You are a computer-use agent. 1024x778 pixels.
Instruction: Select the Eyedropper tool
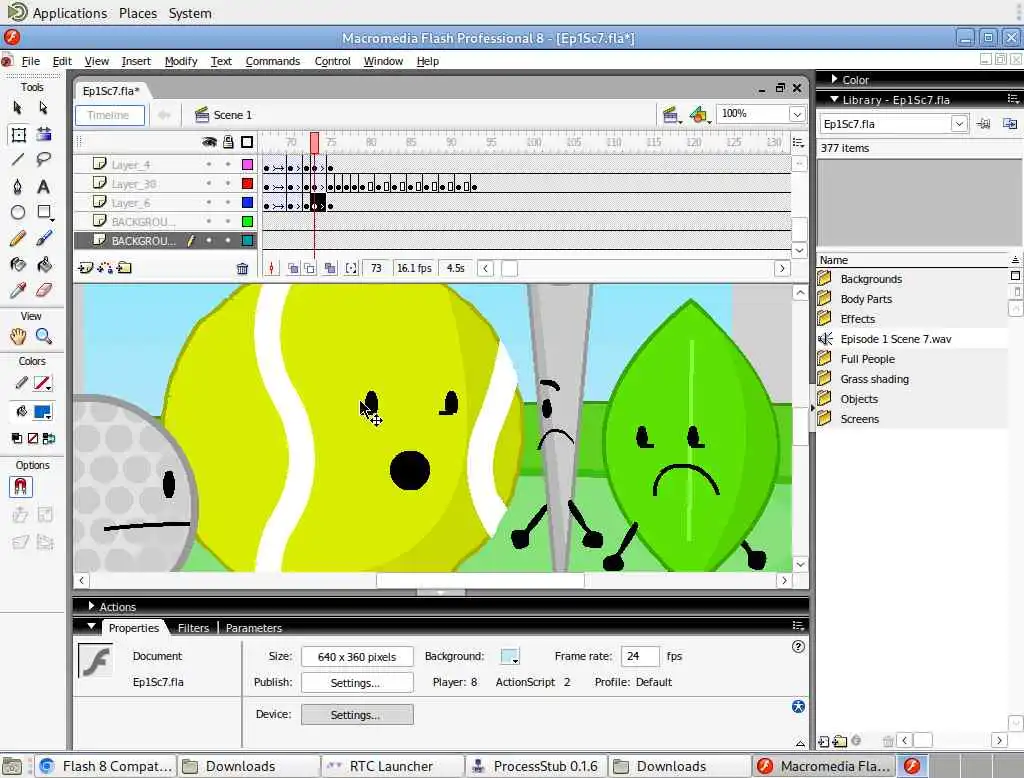[18, 290]
